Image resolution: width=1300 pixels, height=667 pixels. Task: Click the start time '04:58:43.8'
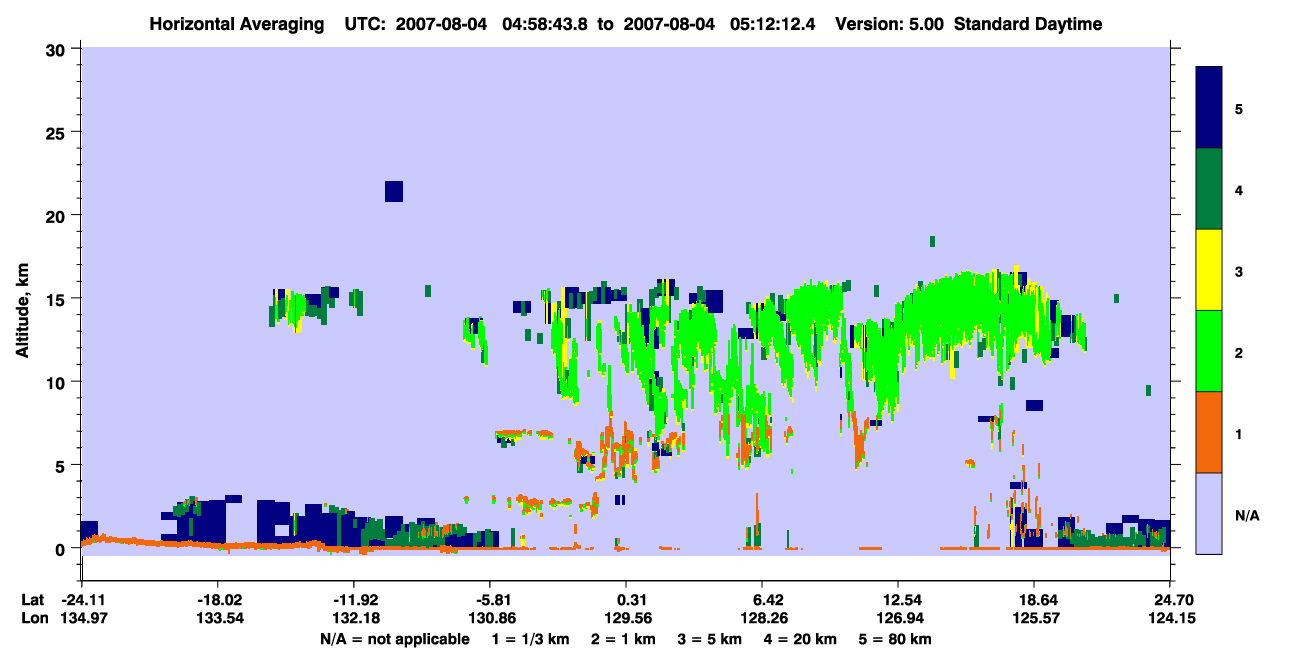click(543, 24)
